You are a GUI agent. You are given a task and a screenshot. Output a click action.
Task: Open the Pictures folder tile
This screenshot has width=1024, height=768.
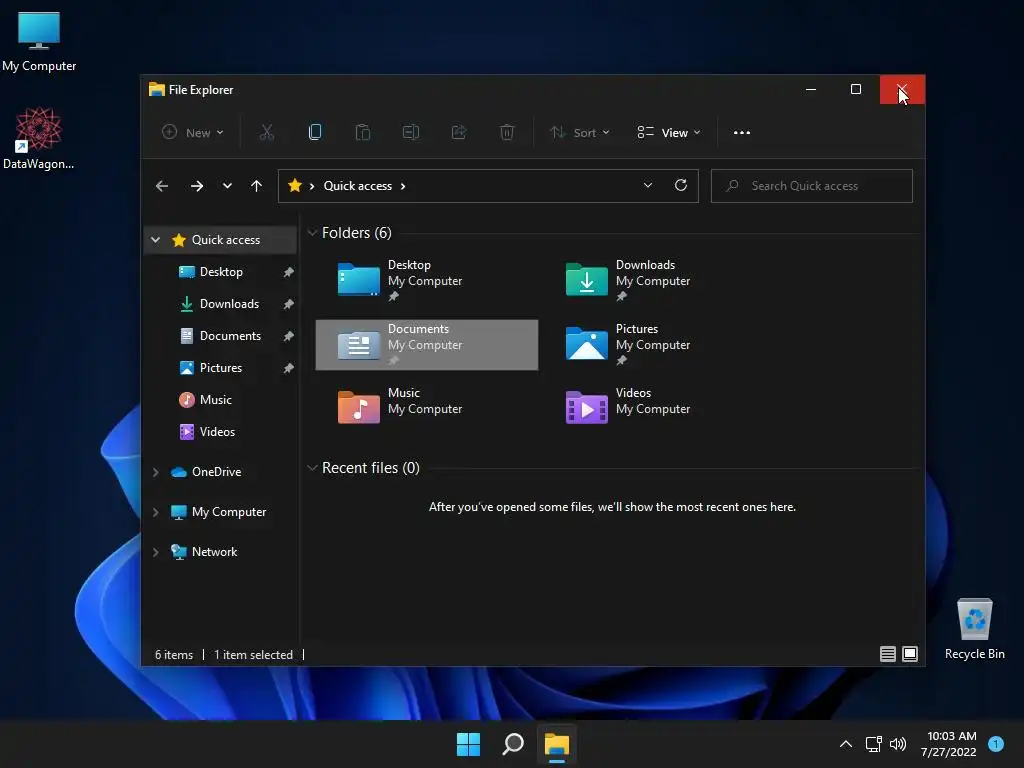point(654,345)
